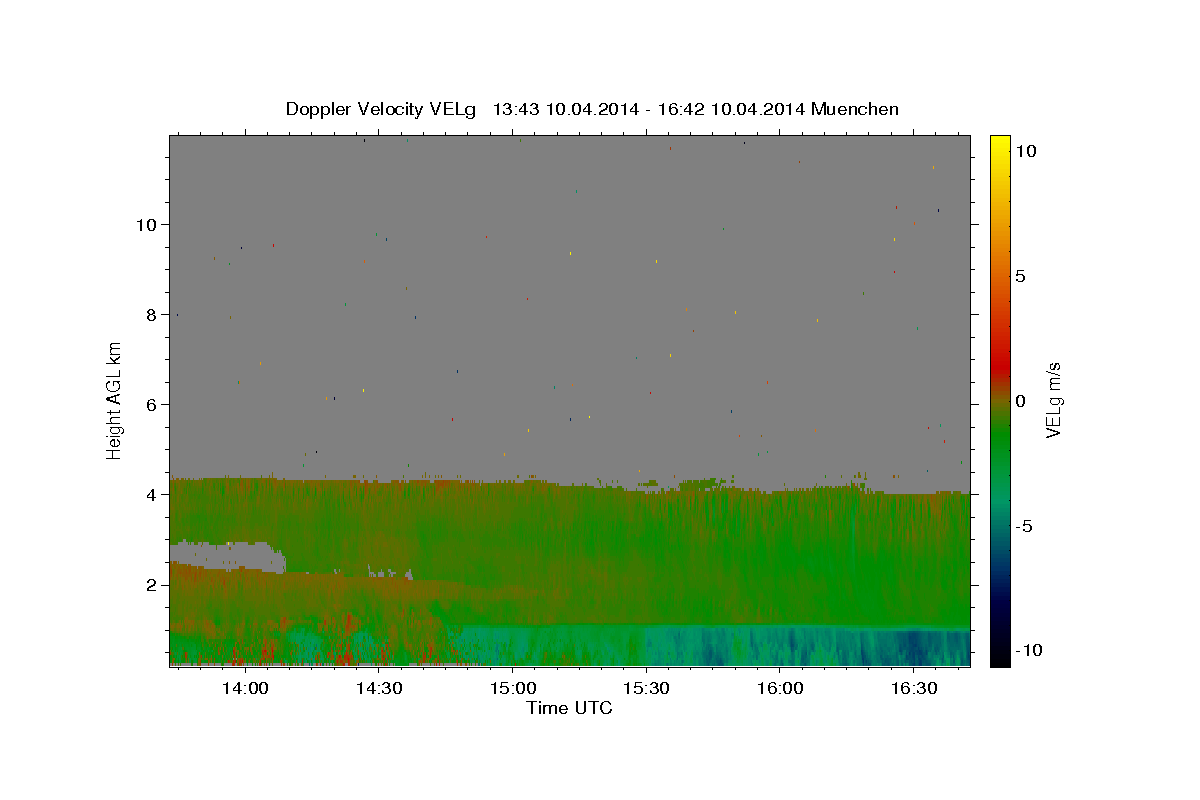1200x800 pixels.
Task: Click the colorbar value 0 label
Action: point(1020,401)
